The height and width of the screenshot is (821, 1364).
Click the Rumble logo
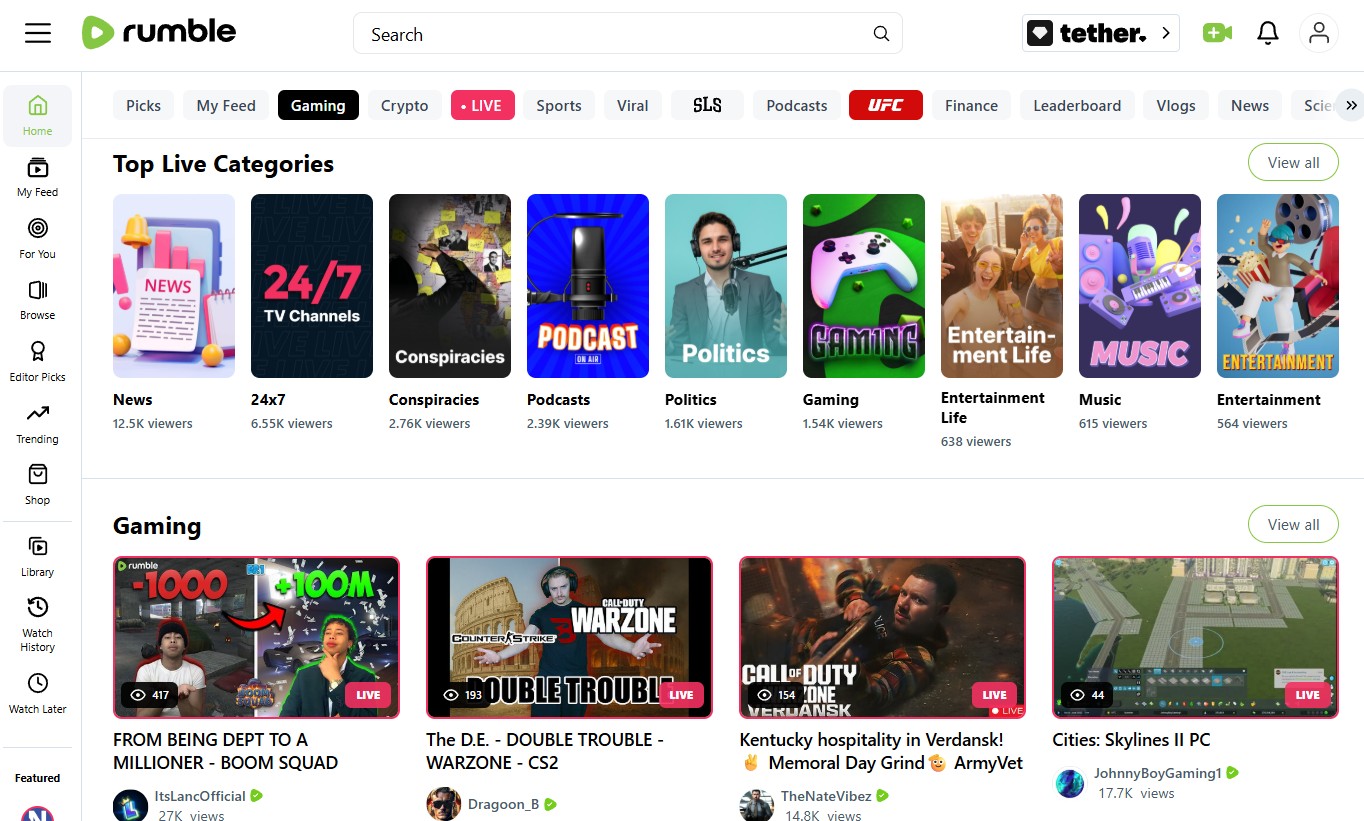(x=158, y=32)
